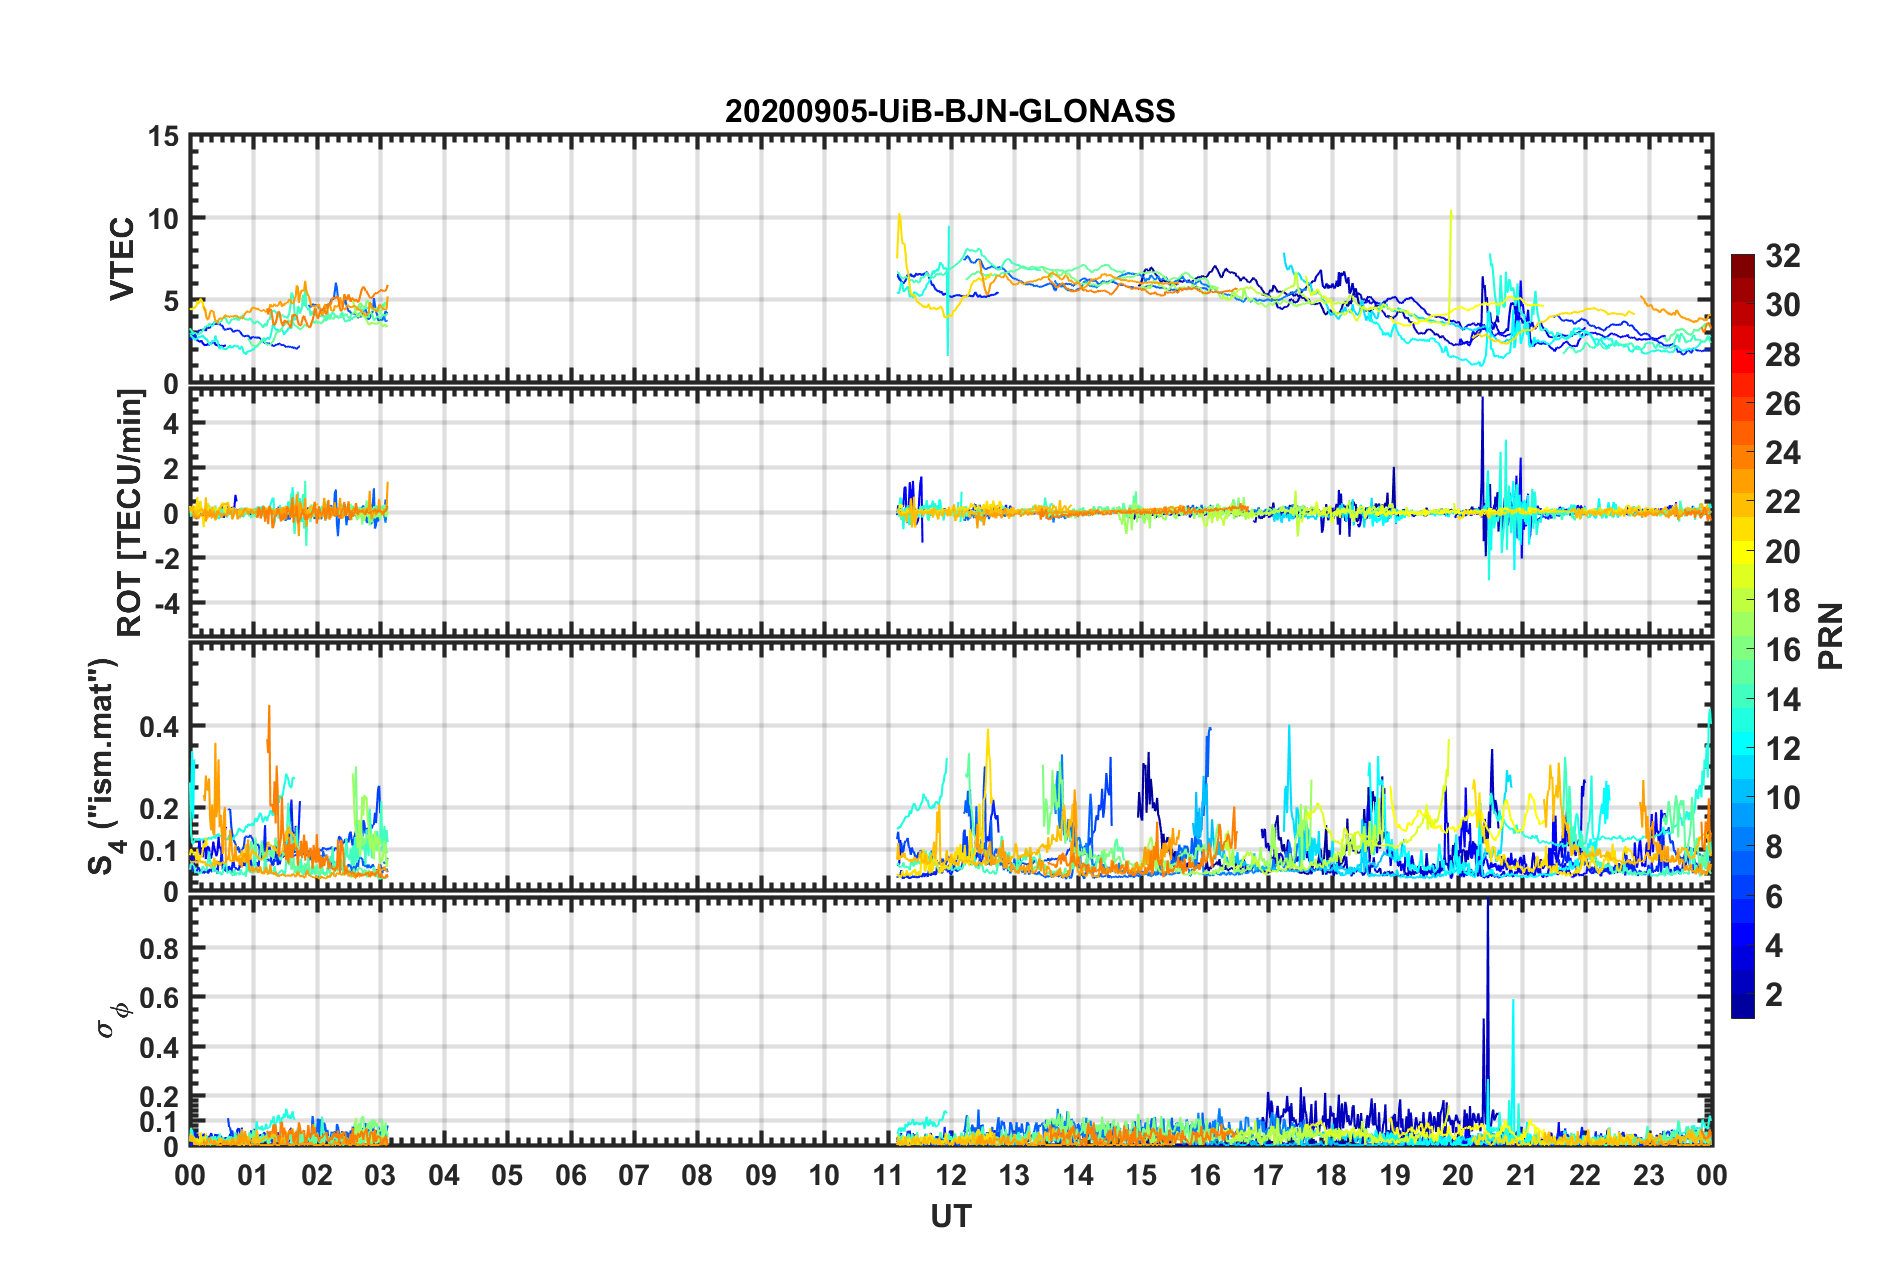Click S4 y-axis tick label 0.4
This screenshot has width=1902, height=1272.
click(x=160, y=727)
